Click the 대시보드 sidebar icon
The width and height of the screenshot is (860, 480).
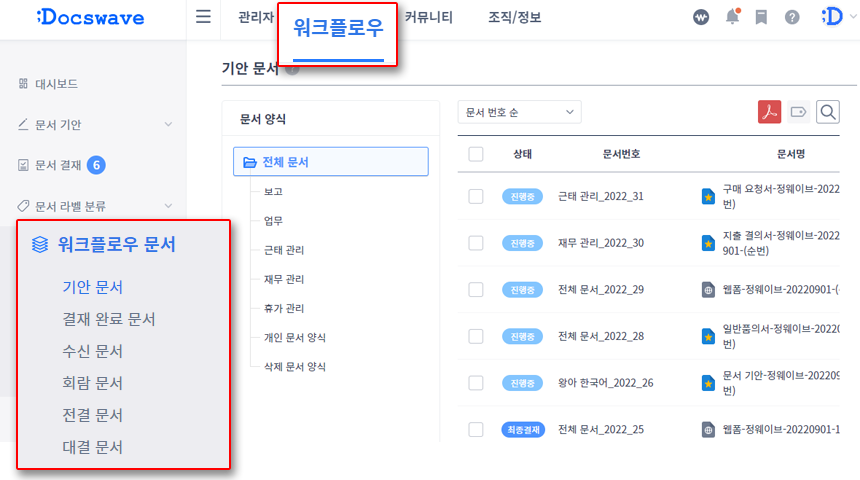23,83
